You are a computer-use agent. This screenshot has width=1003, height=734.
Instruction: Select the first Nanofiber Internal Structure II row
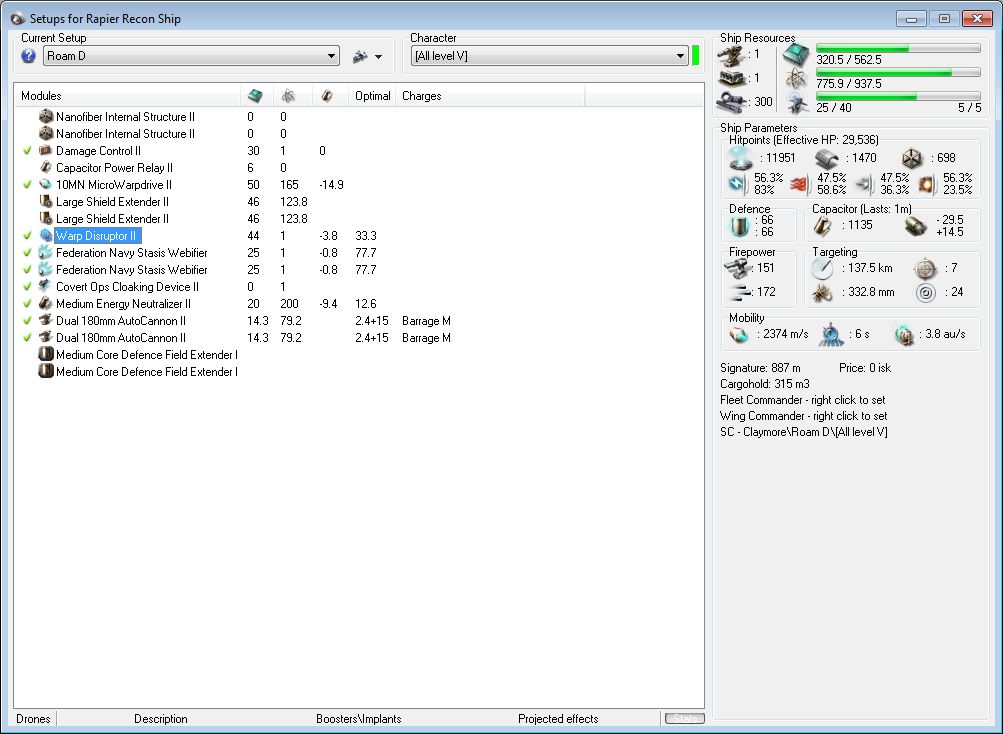coord(125,116)
